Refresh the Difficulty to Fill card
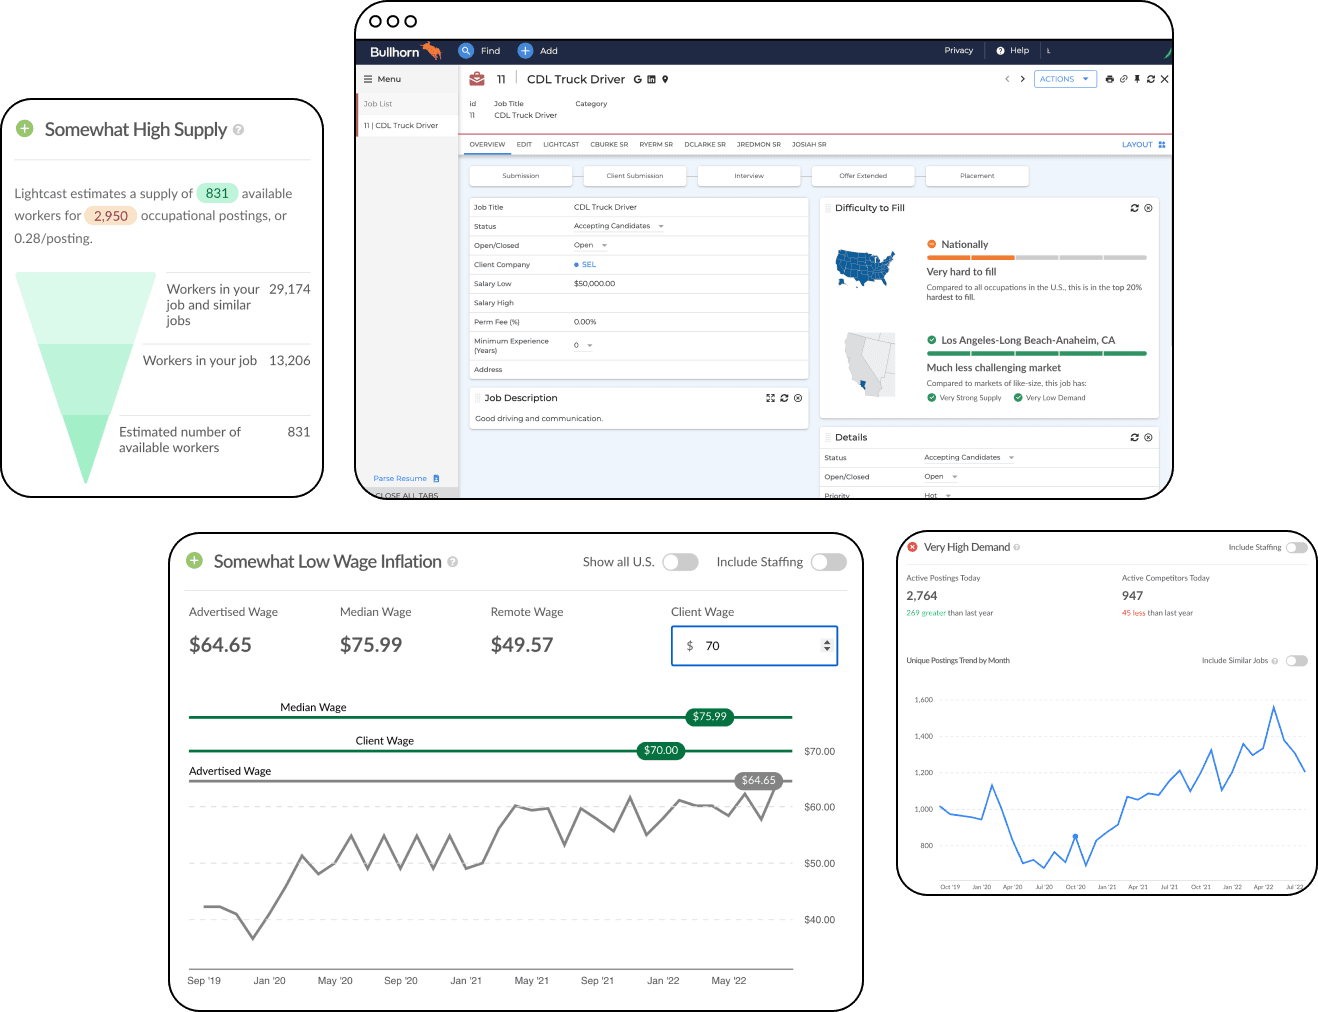1318x1012 pixels. [1135, 208]
